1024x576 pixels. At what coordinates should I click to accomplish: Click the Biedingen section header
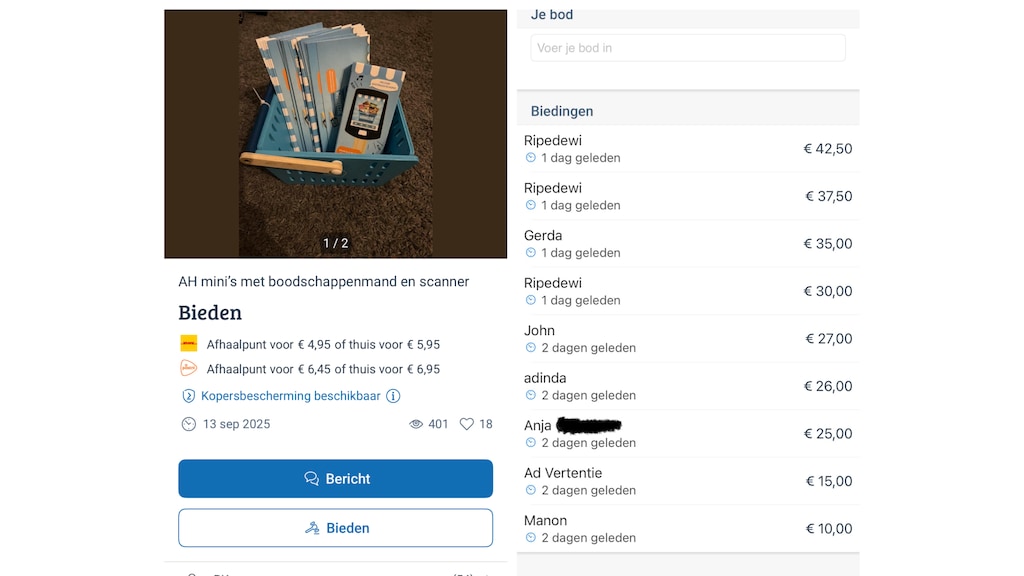(x=562, y=111)
